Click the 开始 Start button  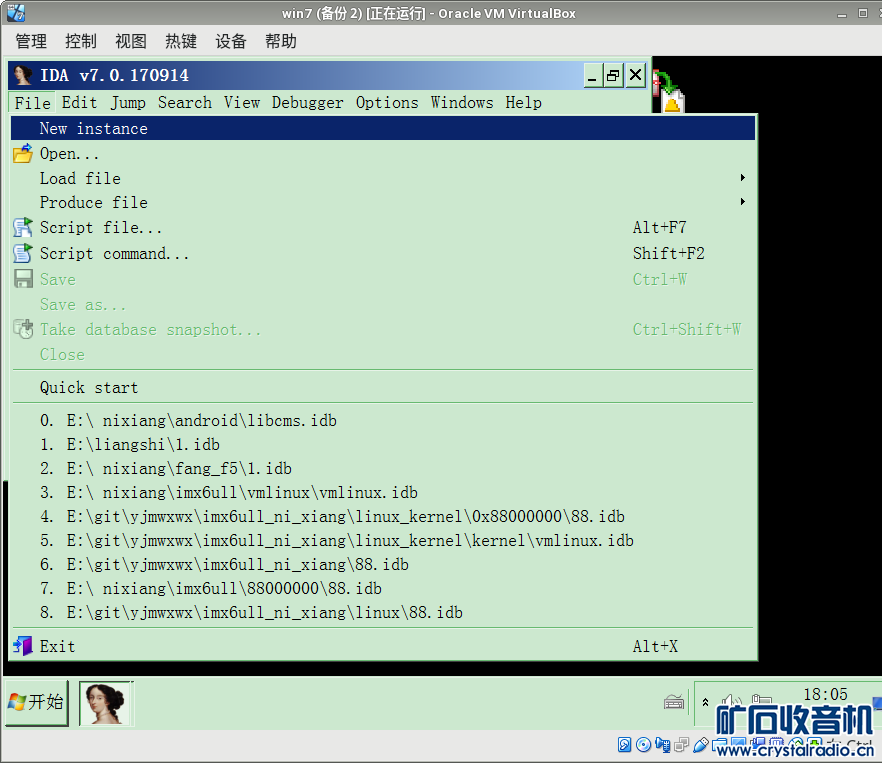37,702
